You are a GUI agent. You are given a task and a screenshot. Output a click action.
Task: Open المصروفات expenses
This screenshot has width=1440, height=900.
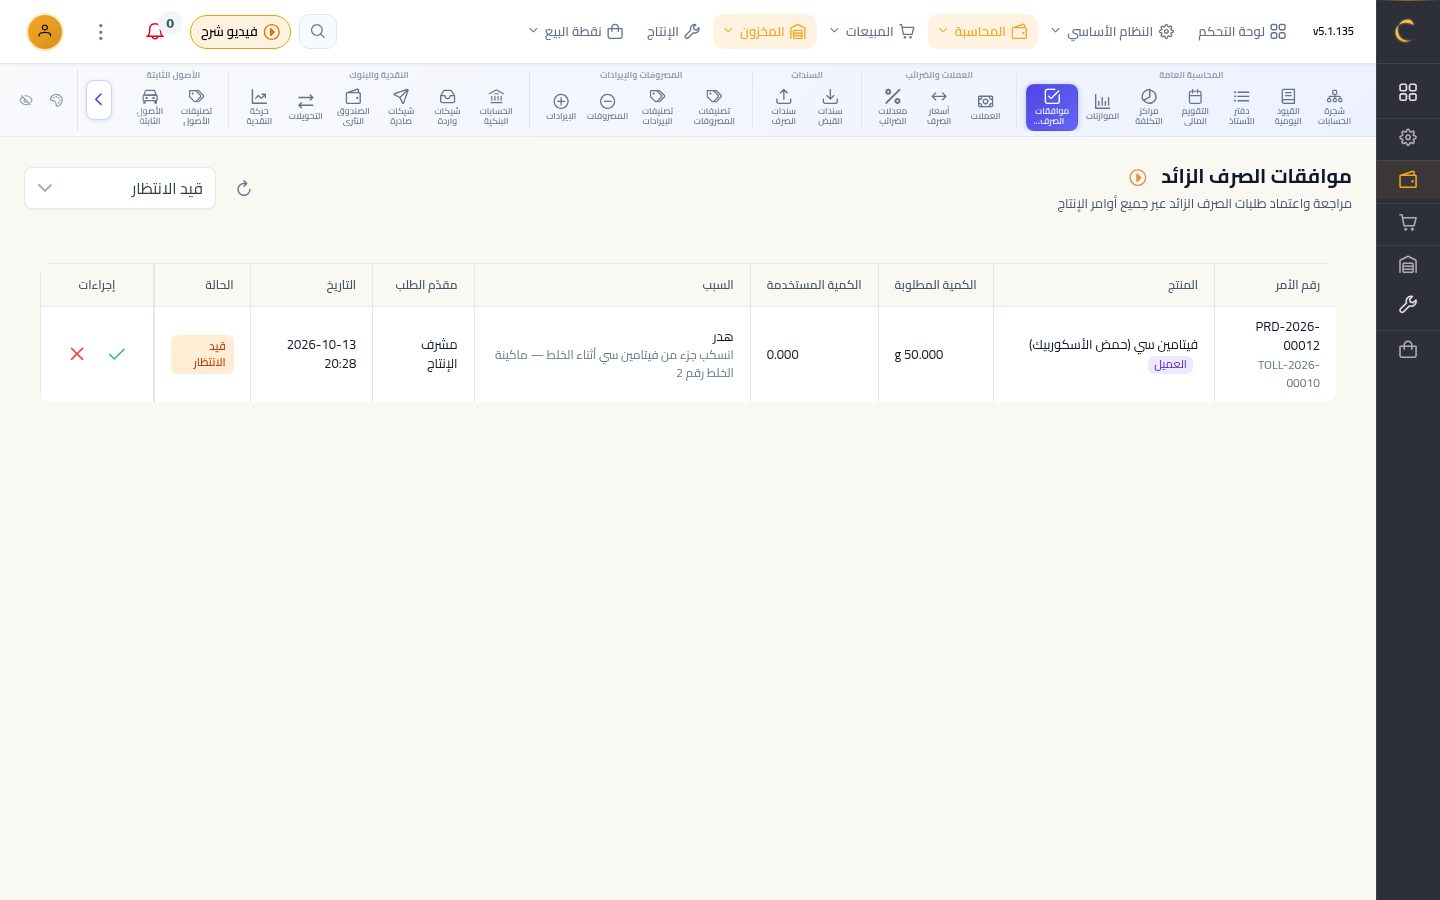point(607,107)
